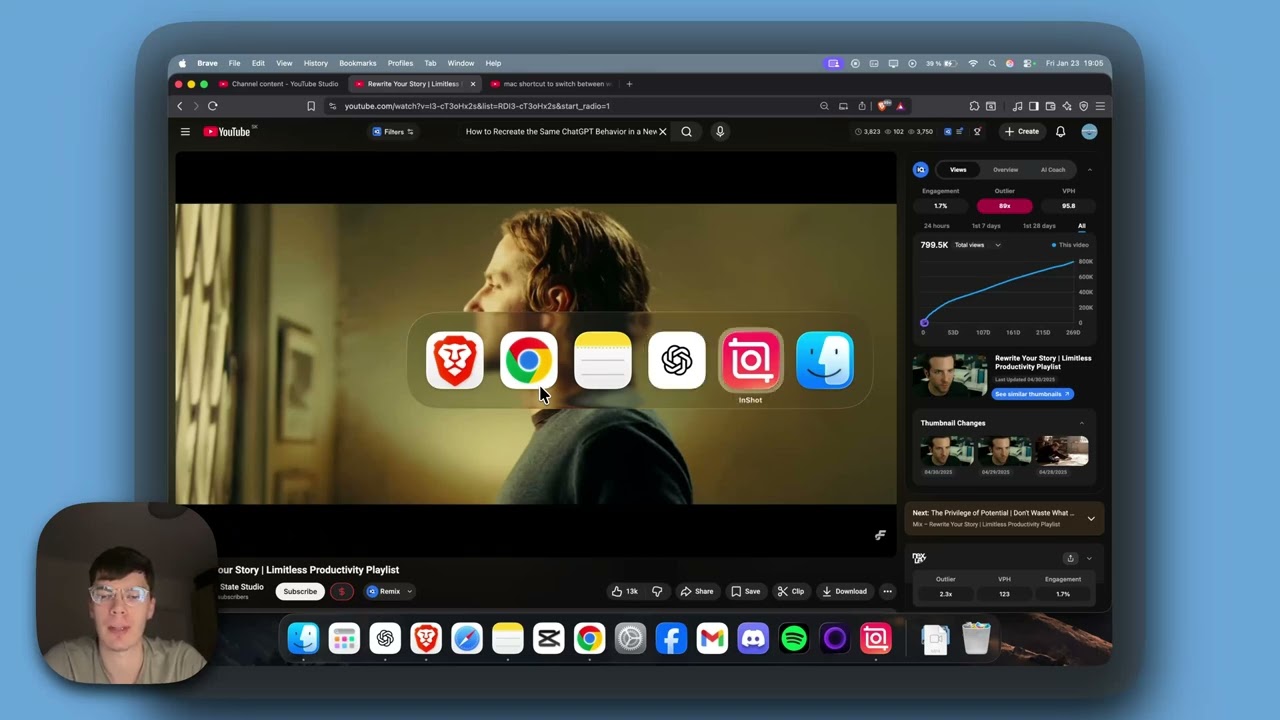Open the Create menu button
The image size is (1280, 720).
tap(1022, 131)
